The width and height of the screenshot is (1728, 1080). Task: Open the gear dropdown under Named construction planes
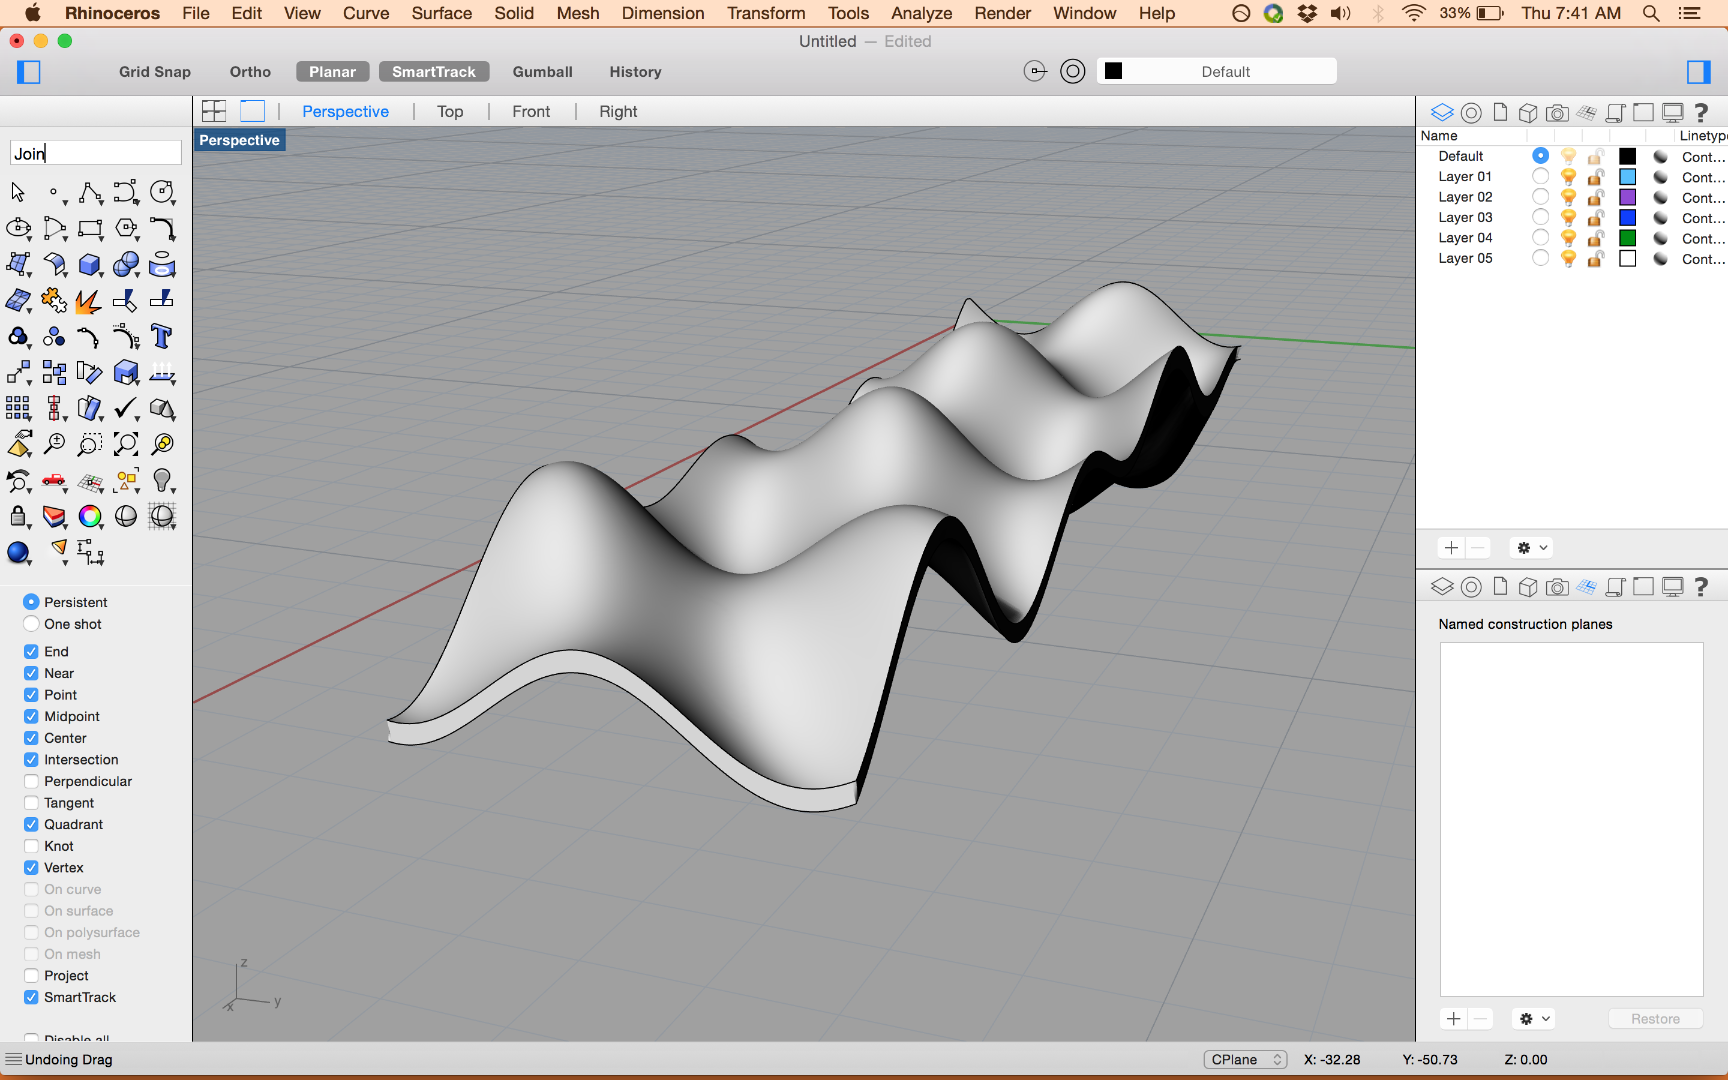(x=1531, y=1018)
